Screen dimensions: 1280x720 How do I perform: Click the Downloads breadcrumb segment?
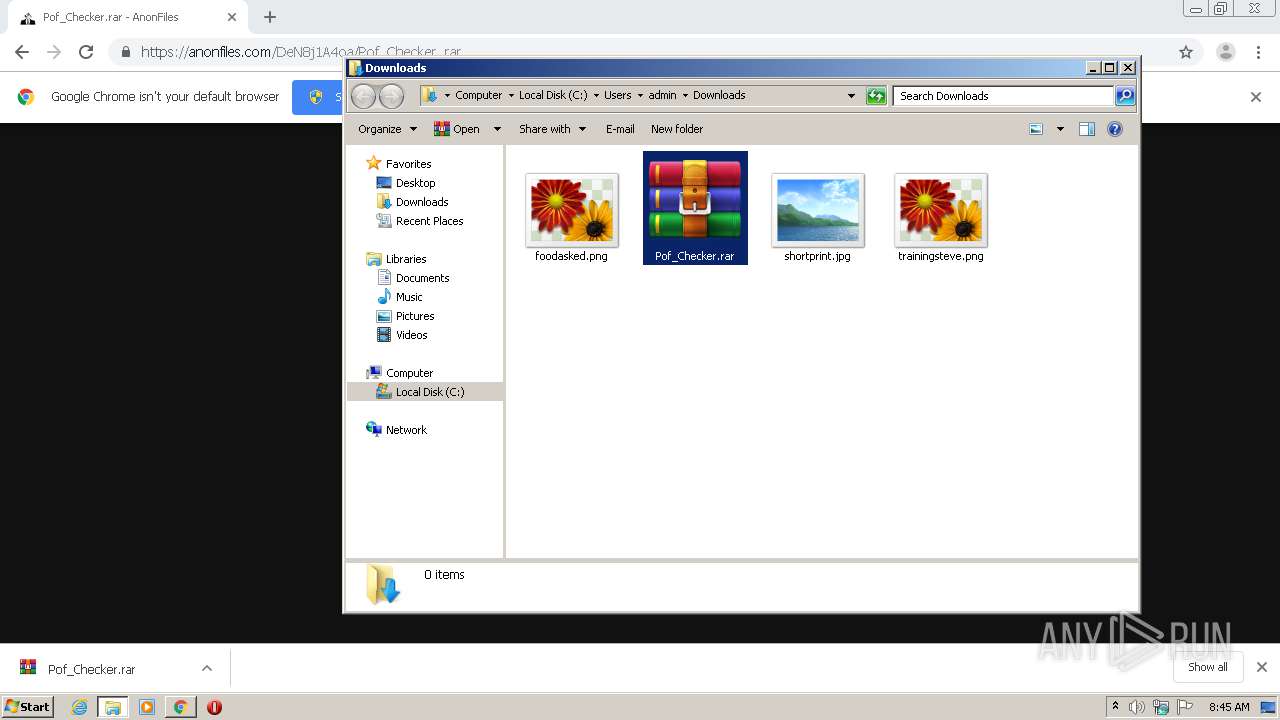coord(719,96)
